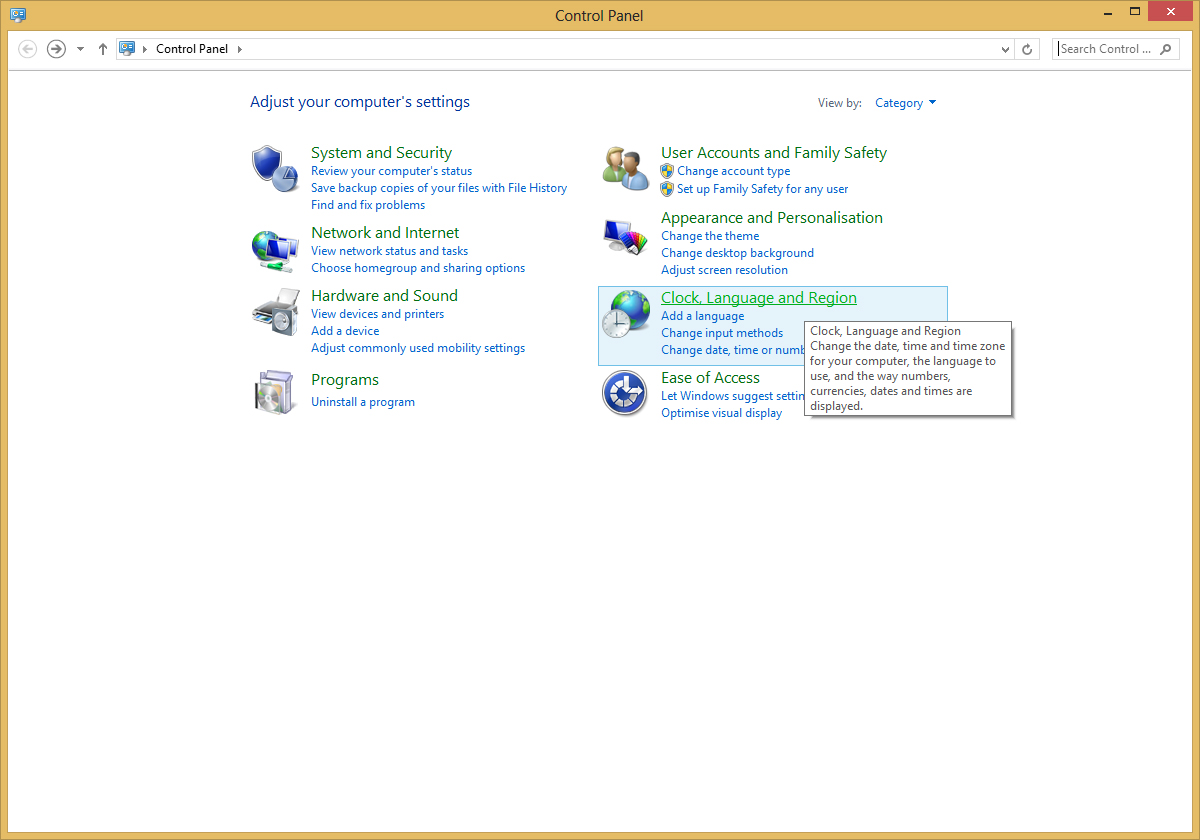Open the recent locations dropdown arrow
The image size is (1200, 840).
(x=80, y=49)
